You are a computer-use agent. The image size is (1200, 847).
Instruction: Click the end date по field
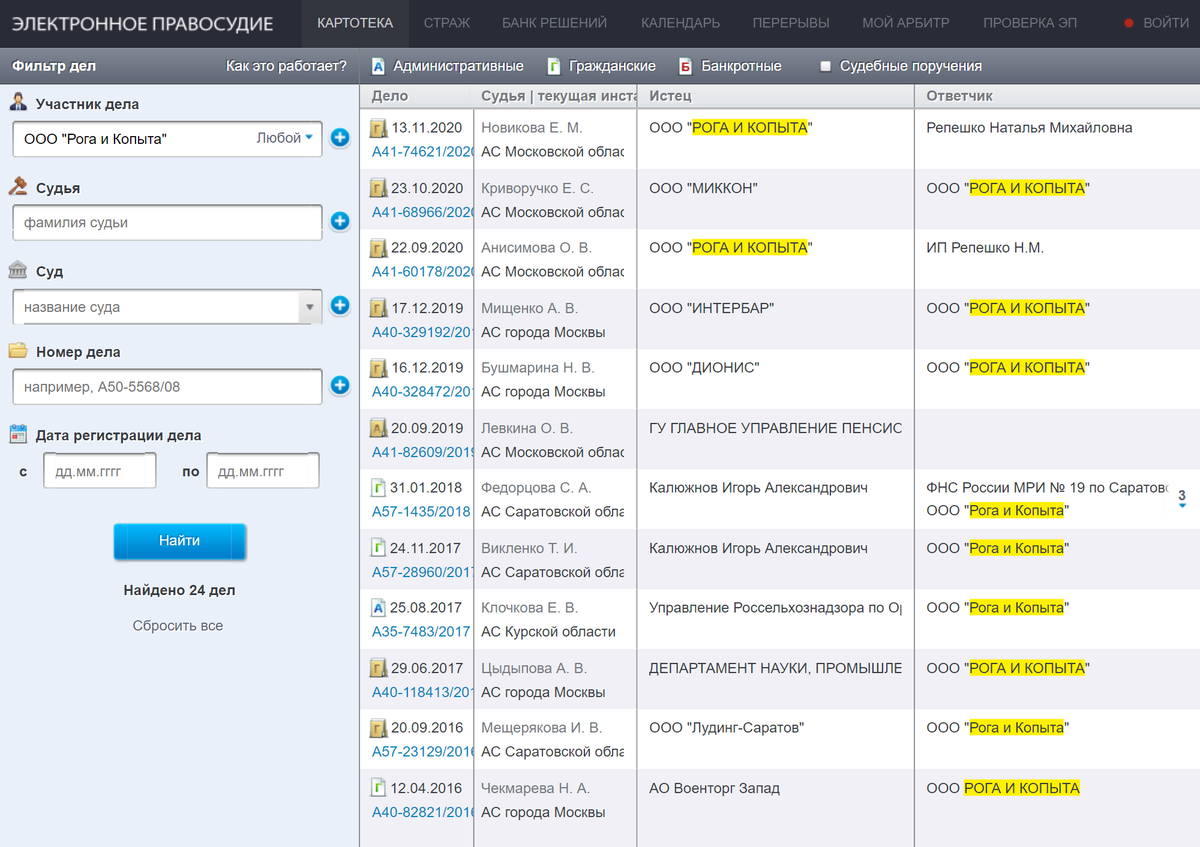click(x=263, y=471)
